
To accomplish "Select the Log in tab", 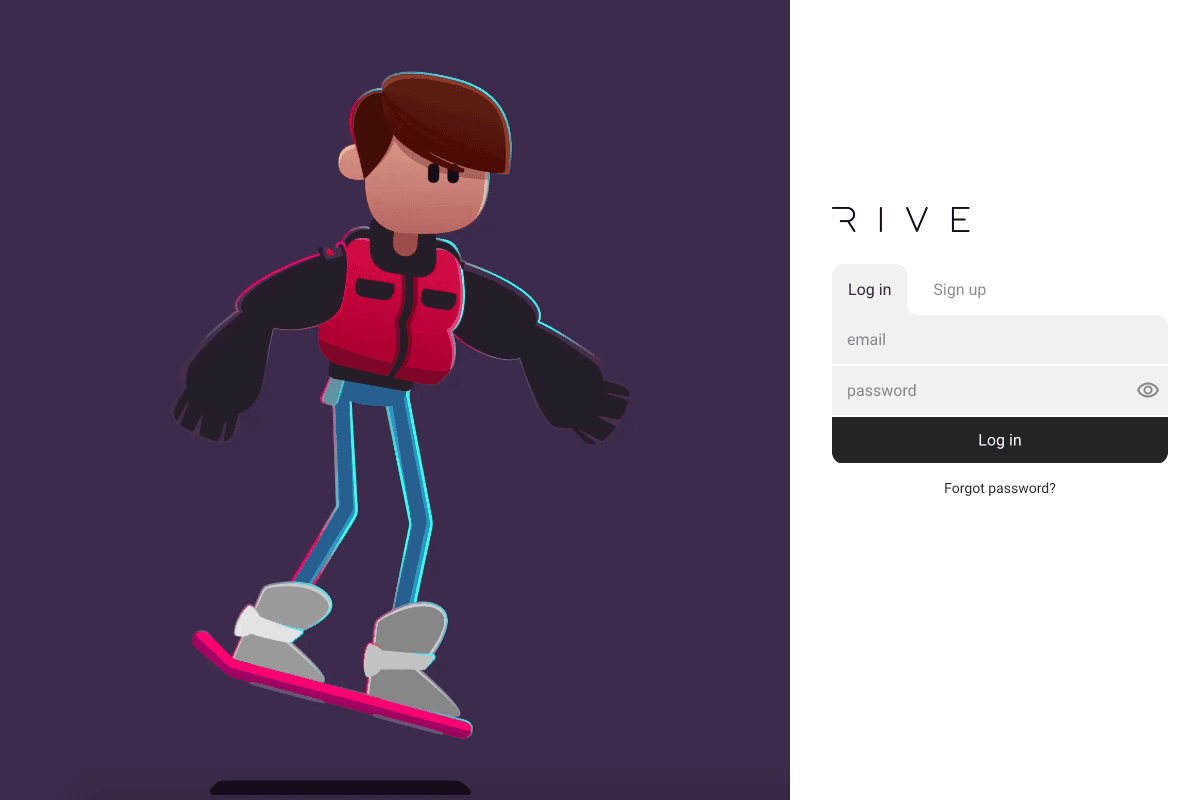I will pyautogui.click(x=869, y=290).
